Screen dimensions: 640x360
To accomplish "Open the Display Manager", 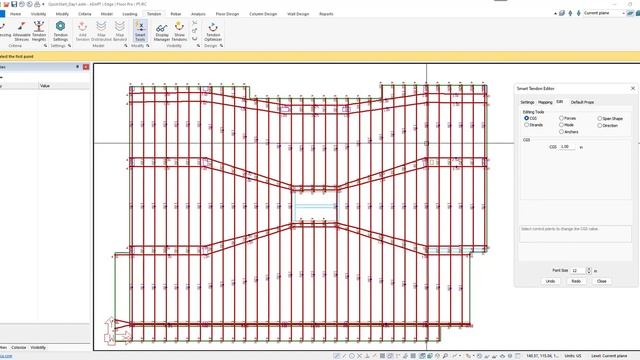I will coord(162,31).
